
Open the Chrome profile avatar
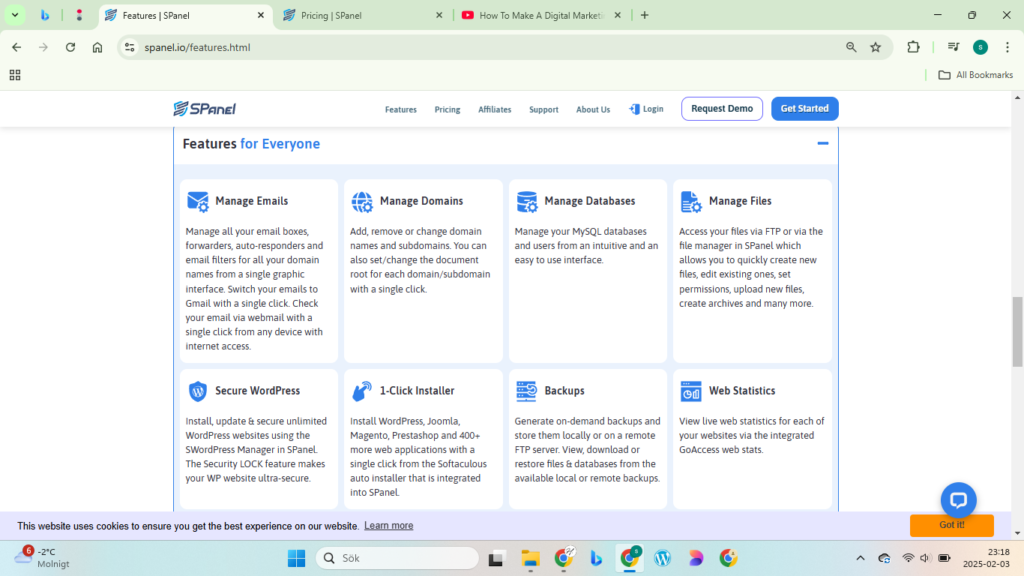(980, 47)
